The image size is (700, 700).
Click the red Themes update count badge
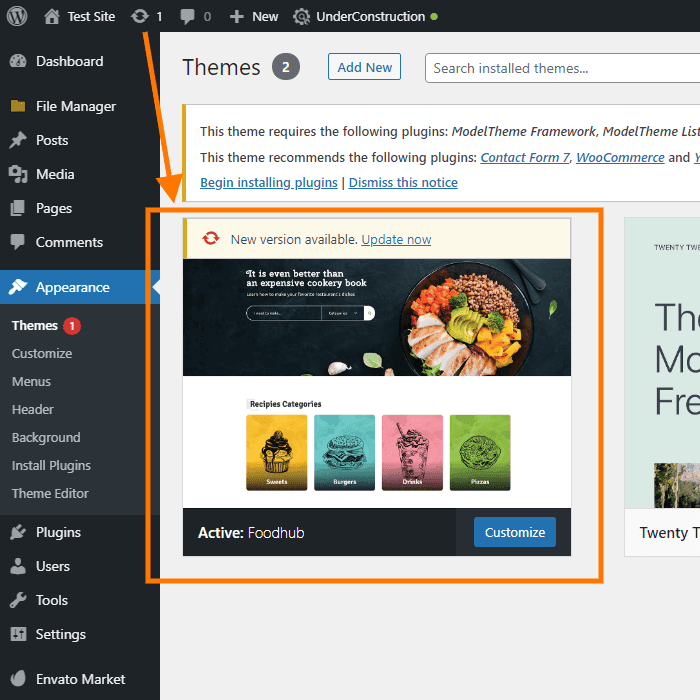[x=72, y=326]
